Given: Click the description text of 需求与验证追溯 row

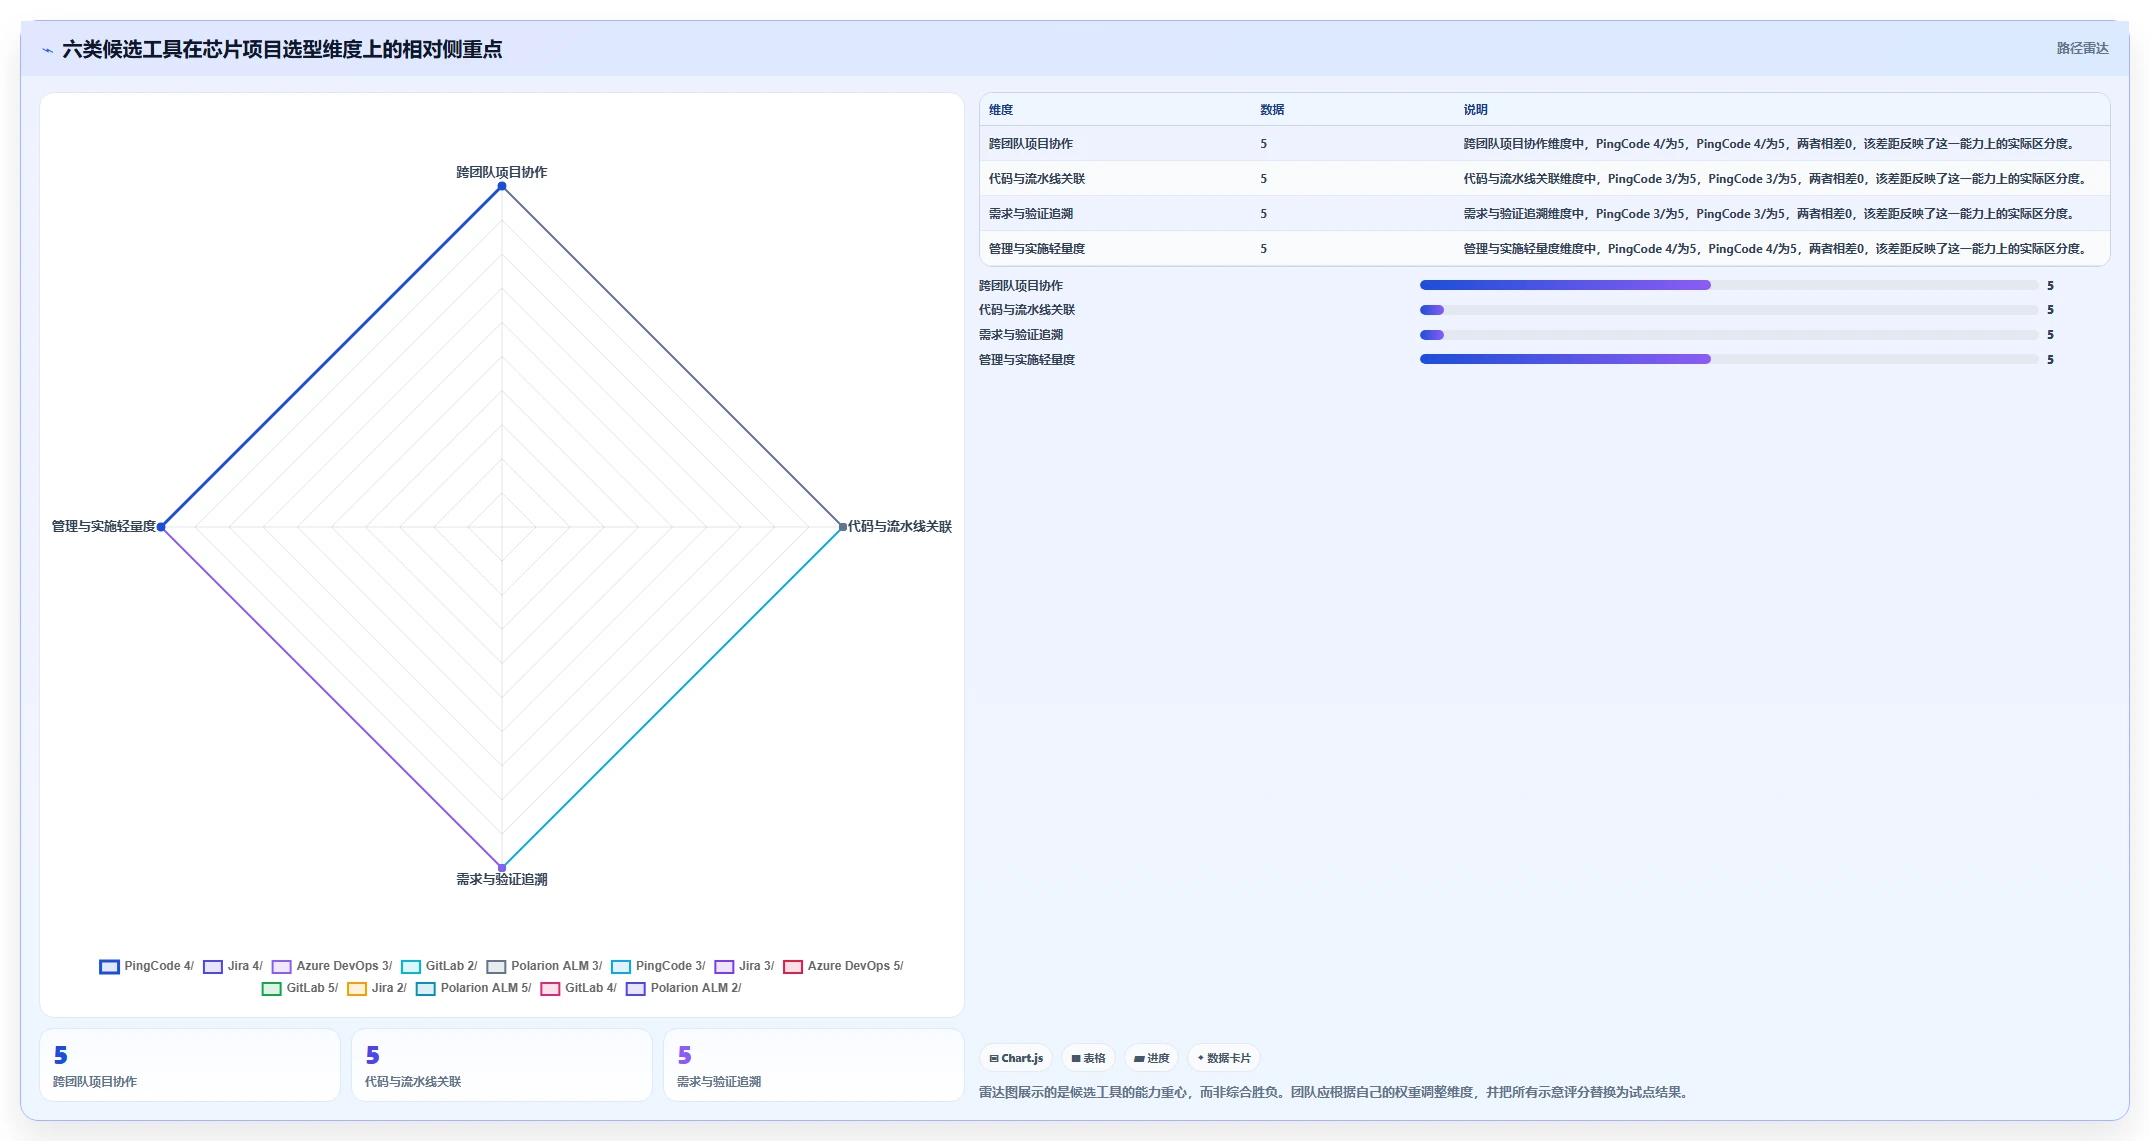Looking at the screenshot, I should tap(1770, 214).
